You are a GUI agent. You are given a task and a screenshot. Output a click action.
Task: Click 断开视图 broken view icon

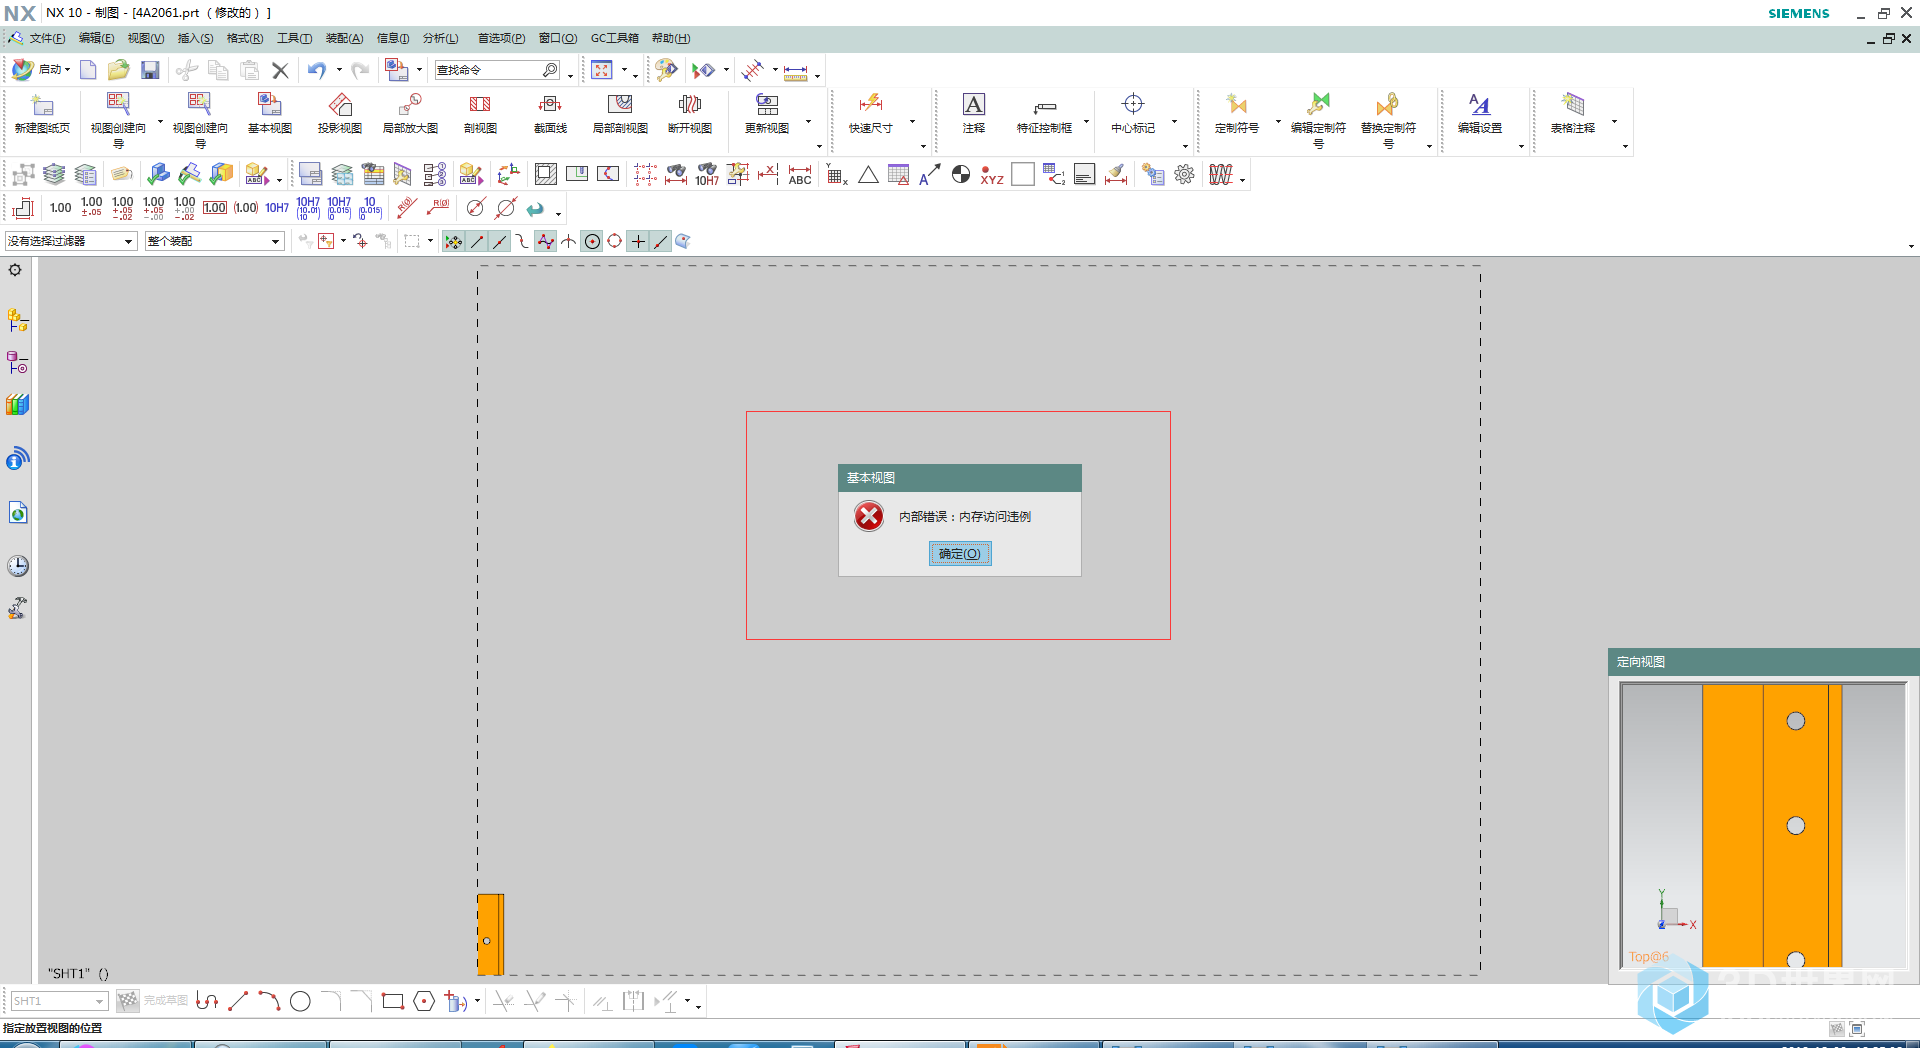(x=690, y=114)
